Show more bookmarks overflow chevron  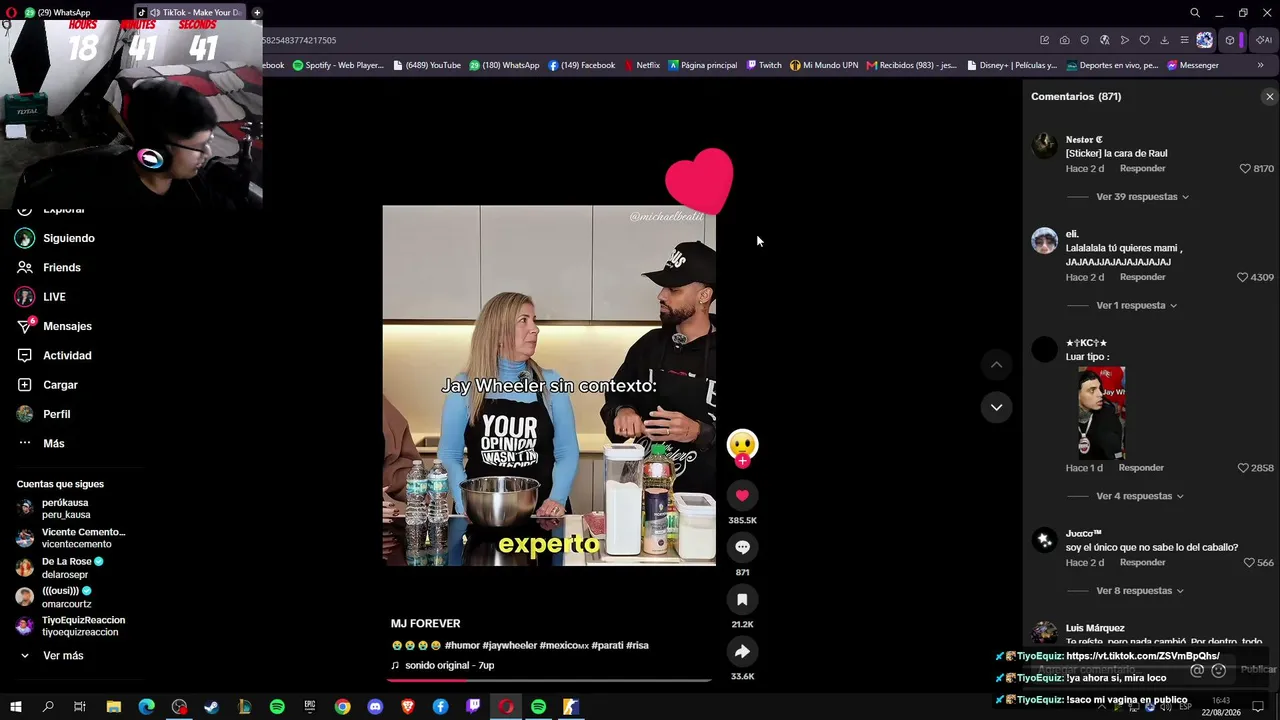[1260, 66]
